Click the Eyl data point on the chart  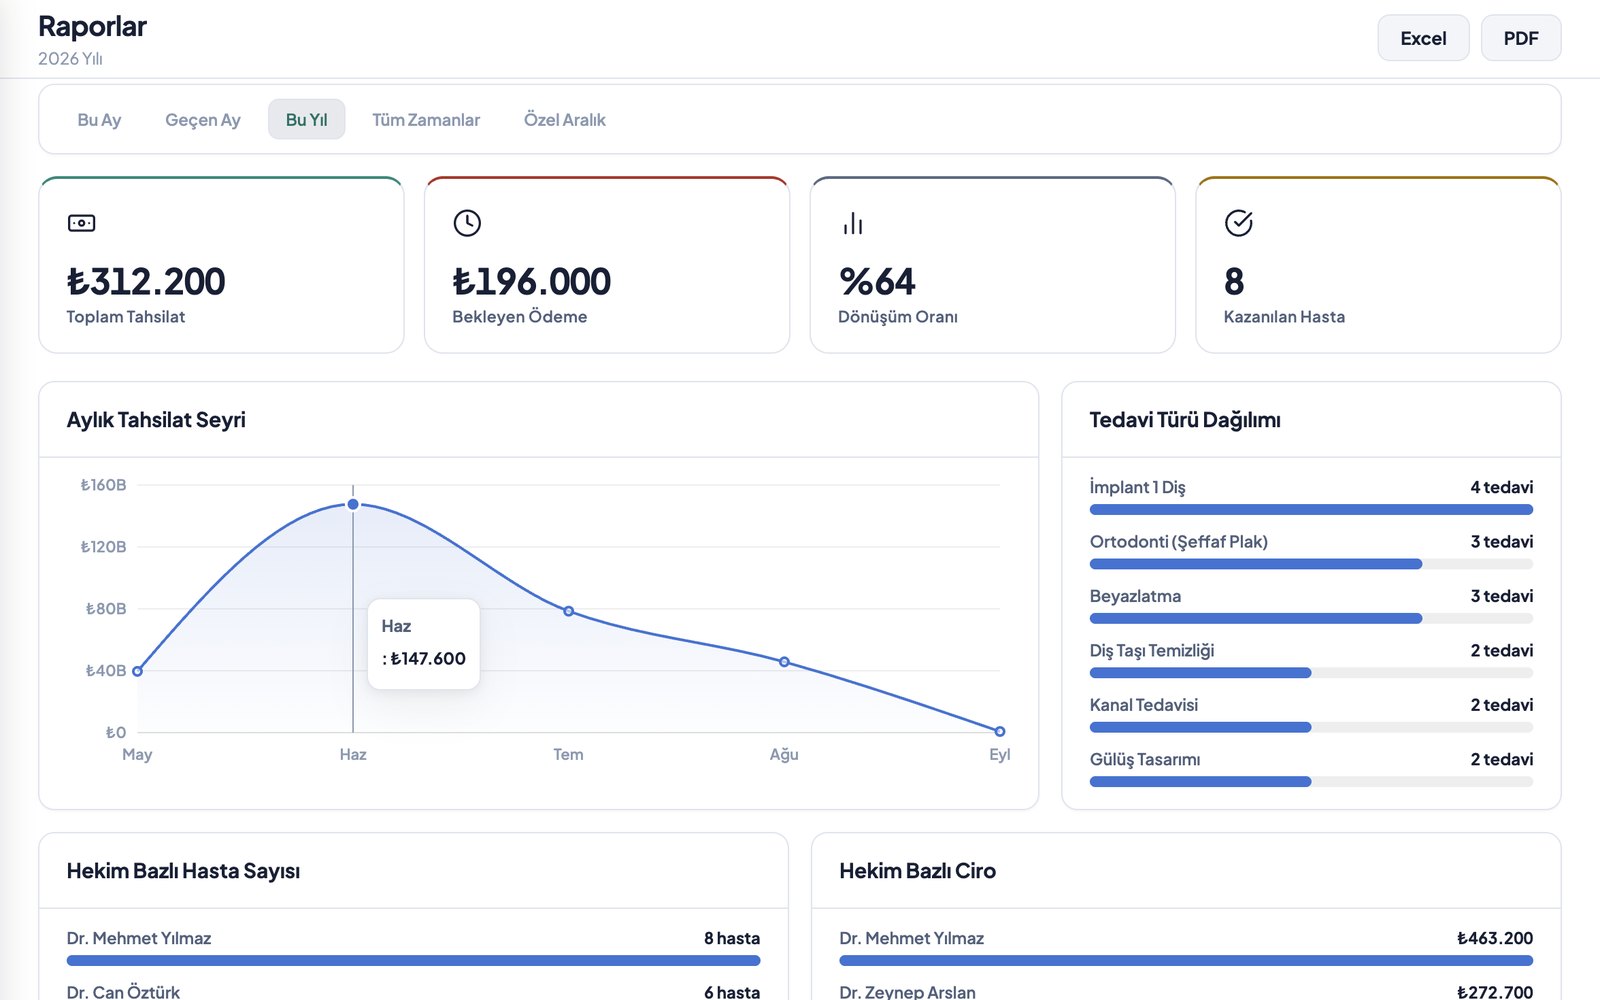(1000, 731)
